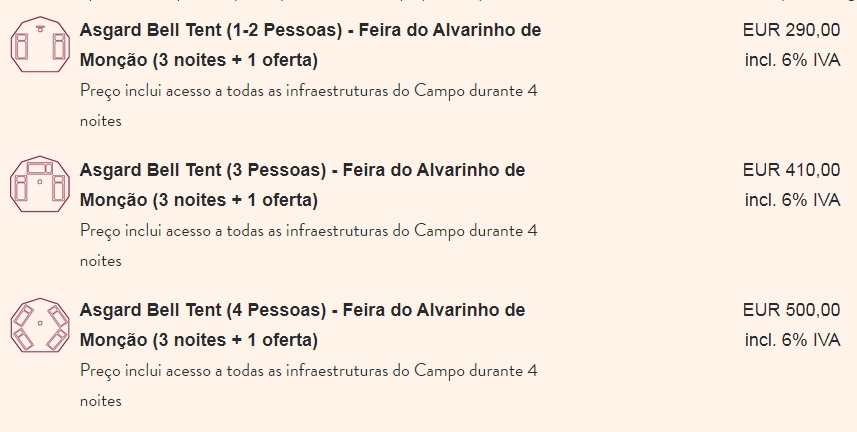The image size is (857, 432).
Task: Open Asgard Bell Tent (3 Pessoas) title
Action: click(x=302, y=185)
